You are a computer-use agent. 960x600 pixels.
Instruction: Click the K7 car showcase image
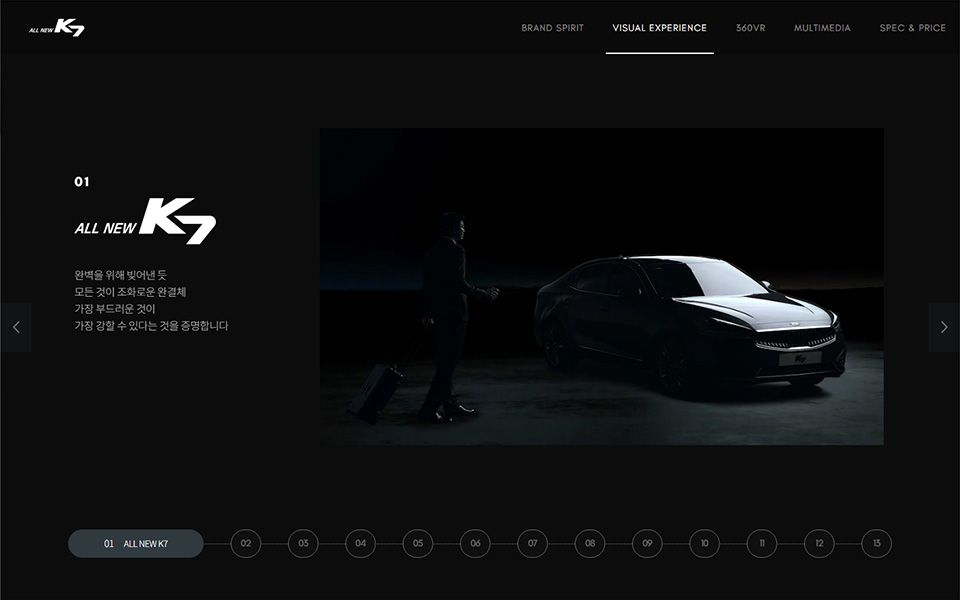click(x=601, y=286)
